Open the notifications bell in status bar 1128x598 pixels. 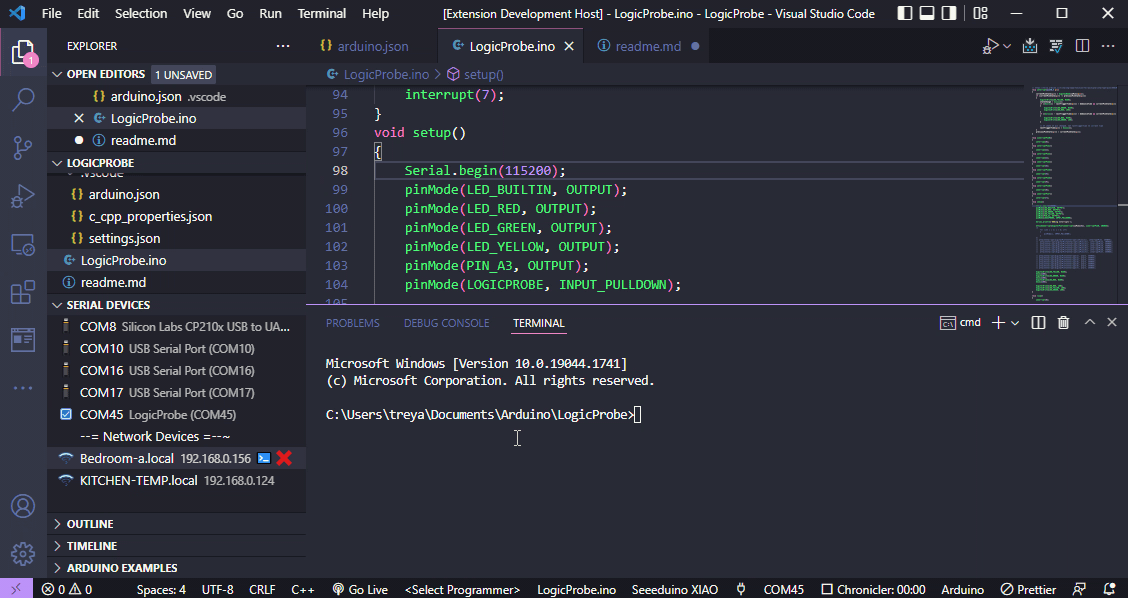pos(1109,589)
